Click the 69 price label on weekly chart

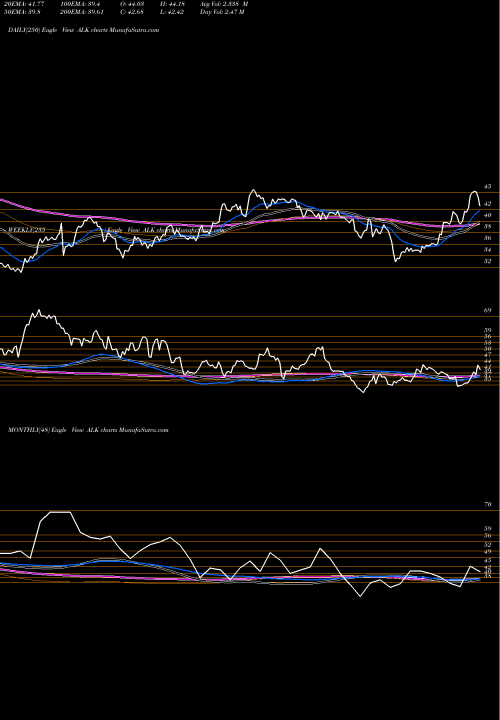(x=488, y=311)
